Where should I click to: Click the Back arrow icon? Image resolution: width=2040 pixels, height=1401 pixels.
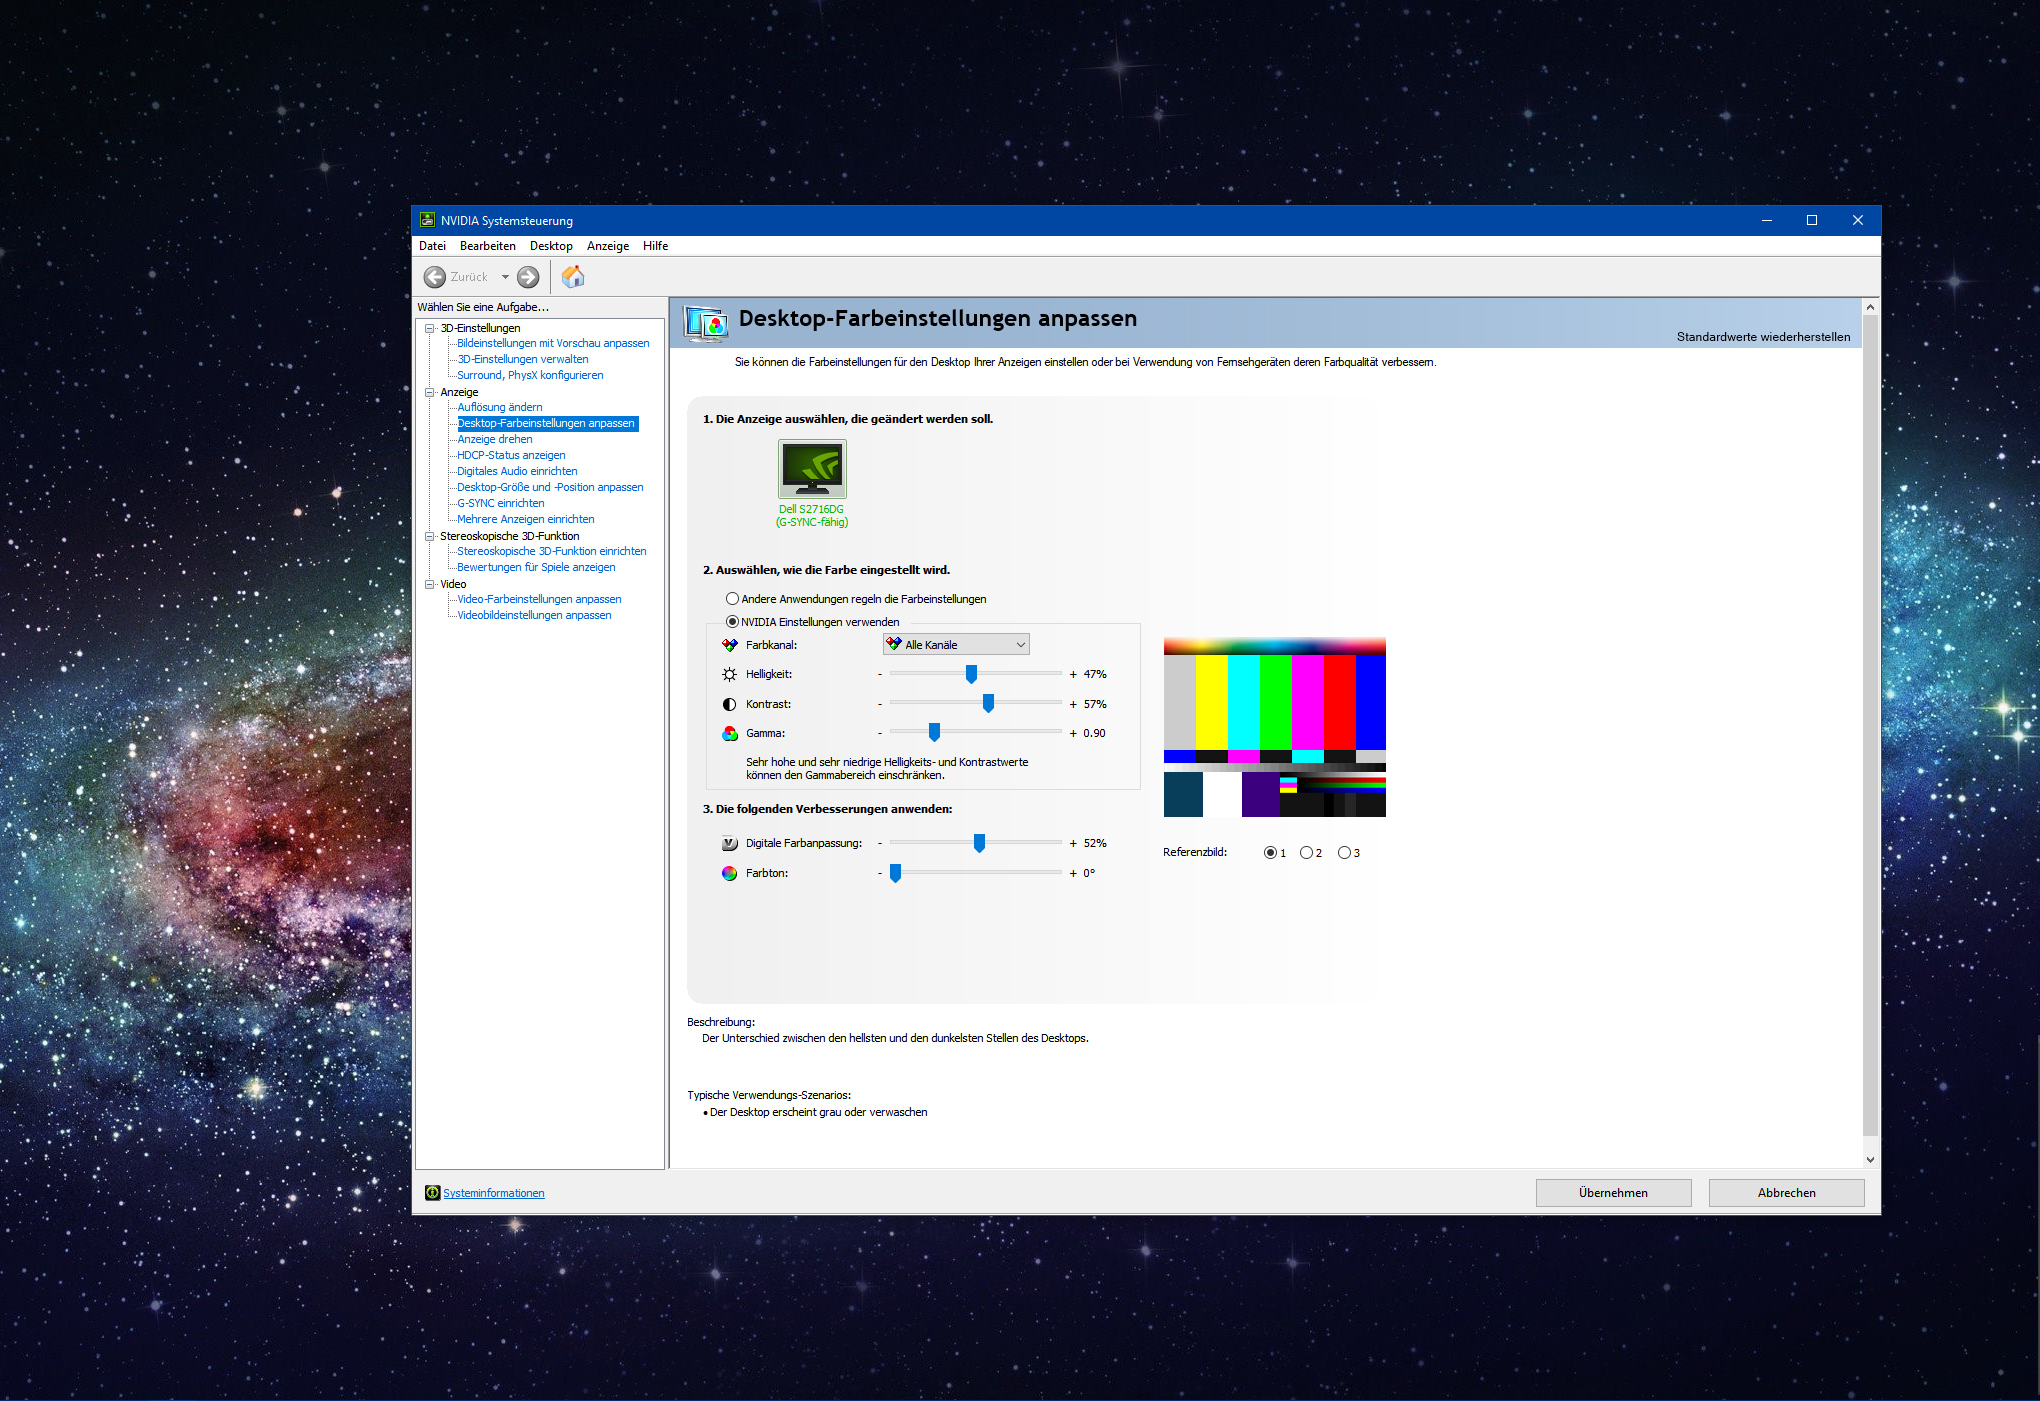tap(435, 277)
